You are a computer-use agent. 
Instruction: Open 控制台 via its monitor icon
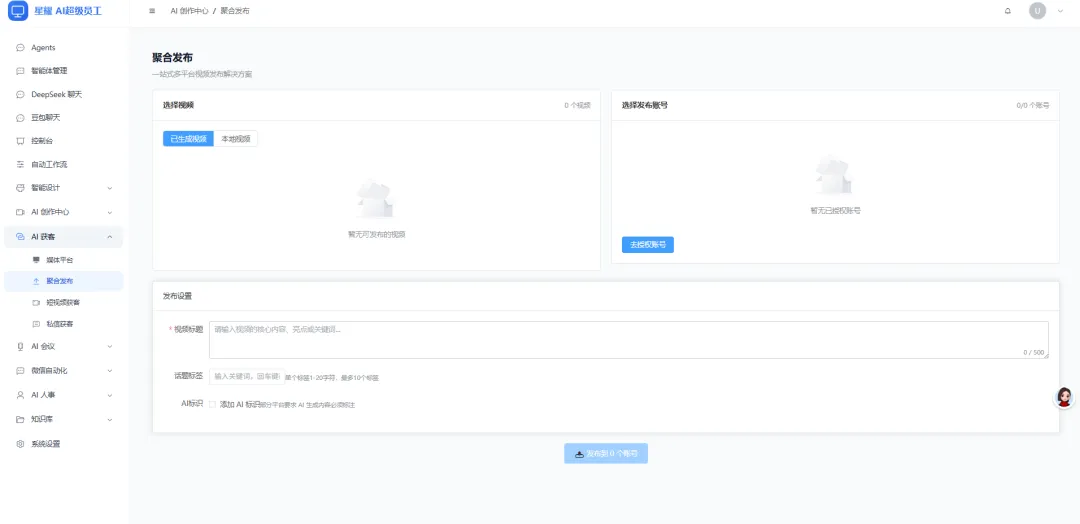[20, 141]
